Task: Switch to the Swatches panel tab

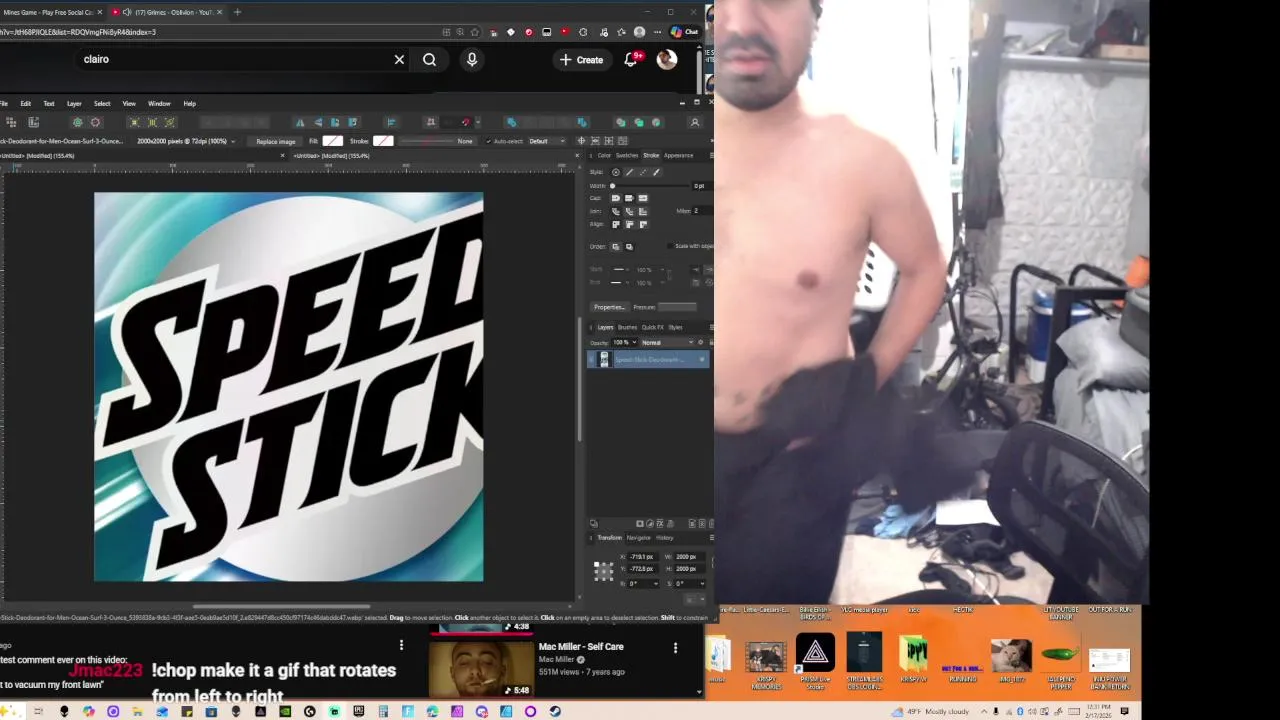Action: 627,155
